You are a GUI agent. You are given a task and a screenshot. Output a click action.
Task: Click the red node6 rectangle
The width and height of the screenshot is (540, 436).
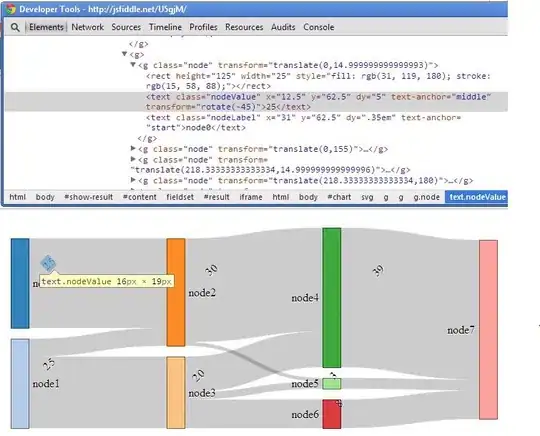pyautogui.click(x=332, y=414)
